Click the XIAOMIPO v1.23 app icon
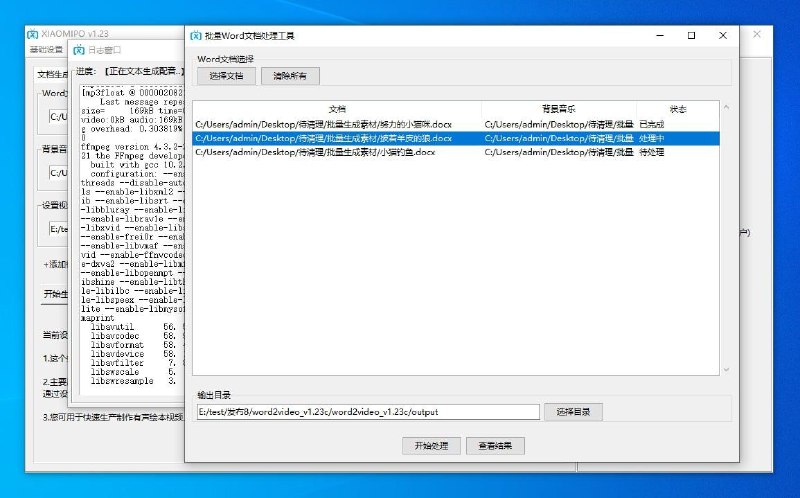 [32, 34]
